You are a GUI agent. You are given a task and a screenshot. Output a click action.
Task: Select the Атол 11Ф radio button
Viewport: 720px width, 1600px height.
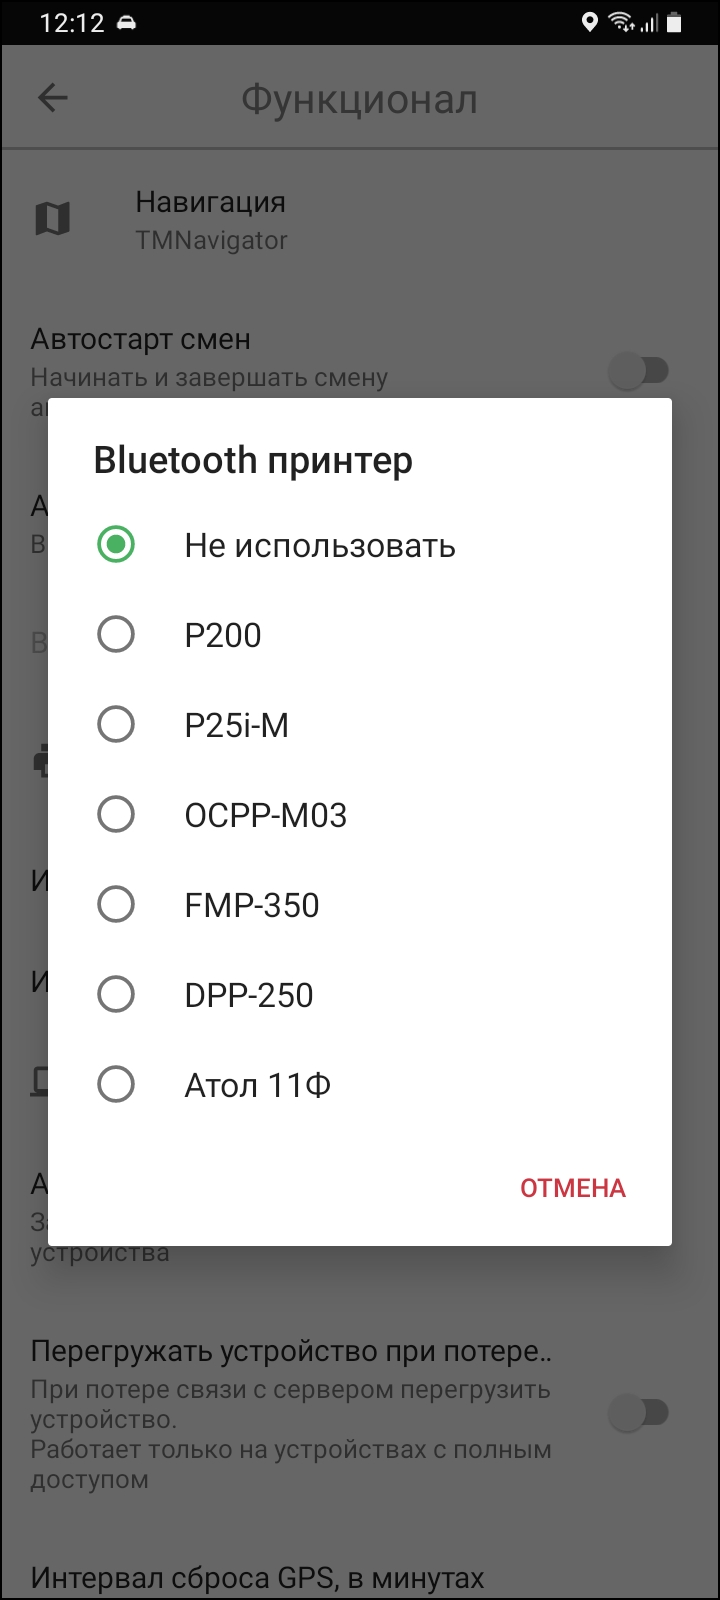point(116,1085)
